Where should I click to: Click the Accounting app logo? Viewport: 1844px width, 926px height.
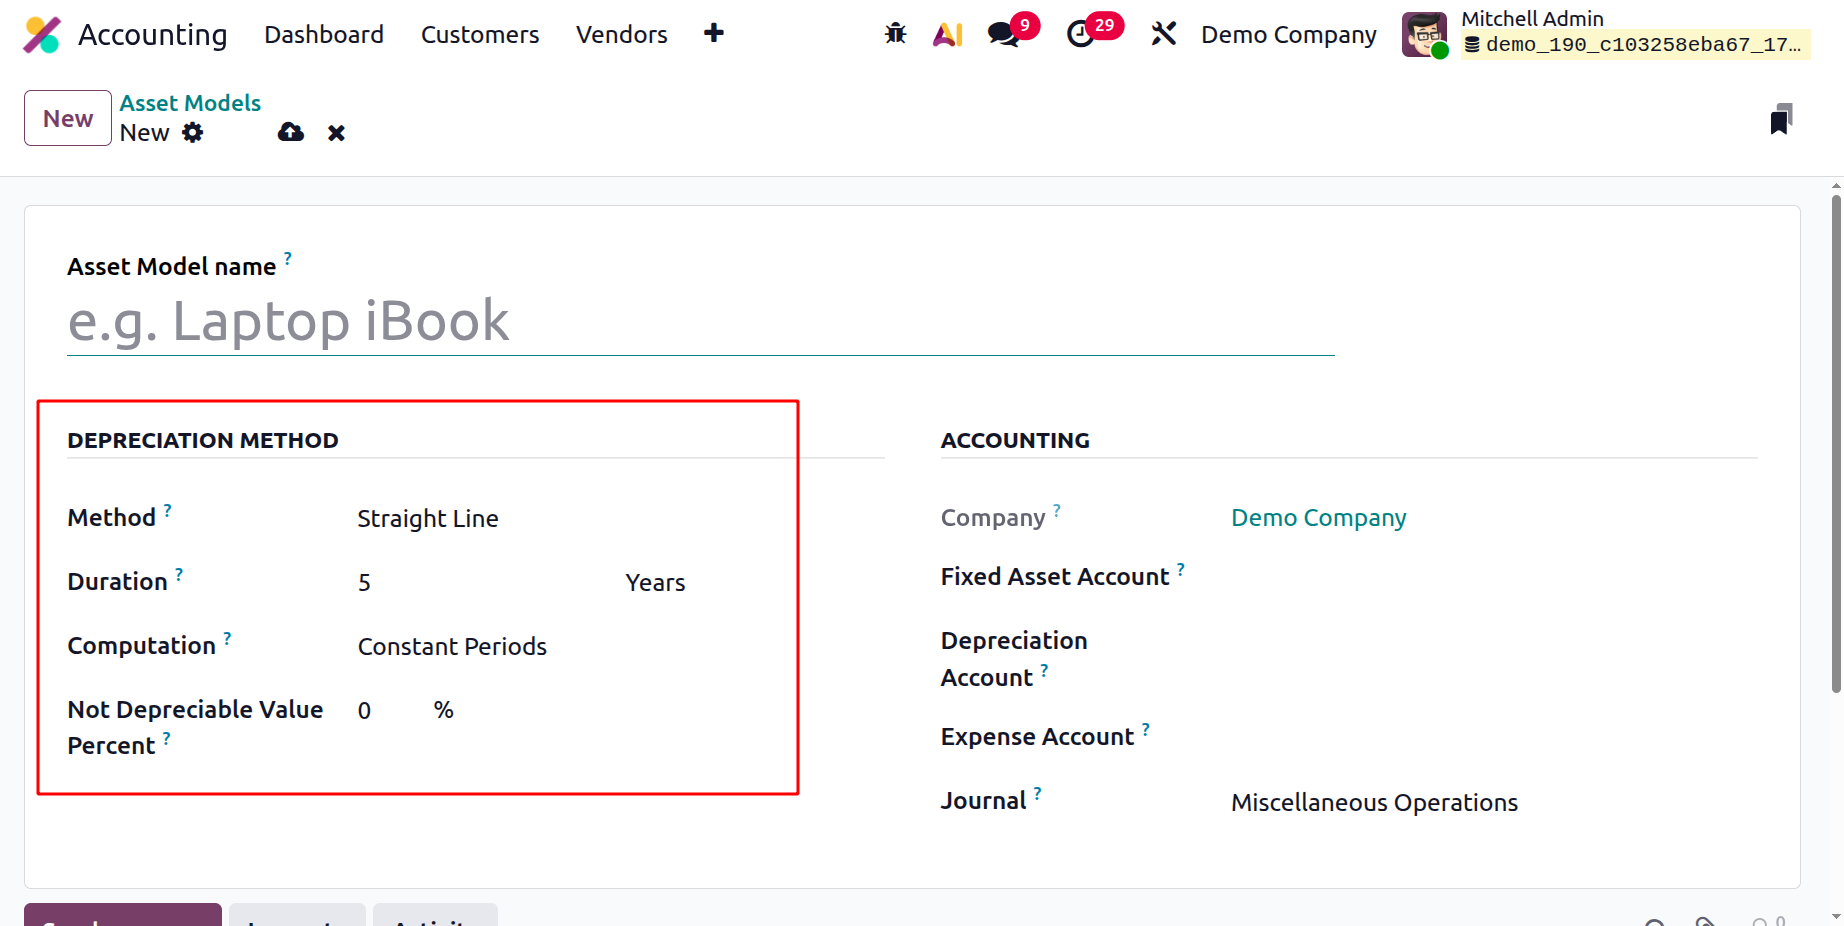pyautogui.click(x=42, y=35)
